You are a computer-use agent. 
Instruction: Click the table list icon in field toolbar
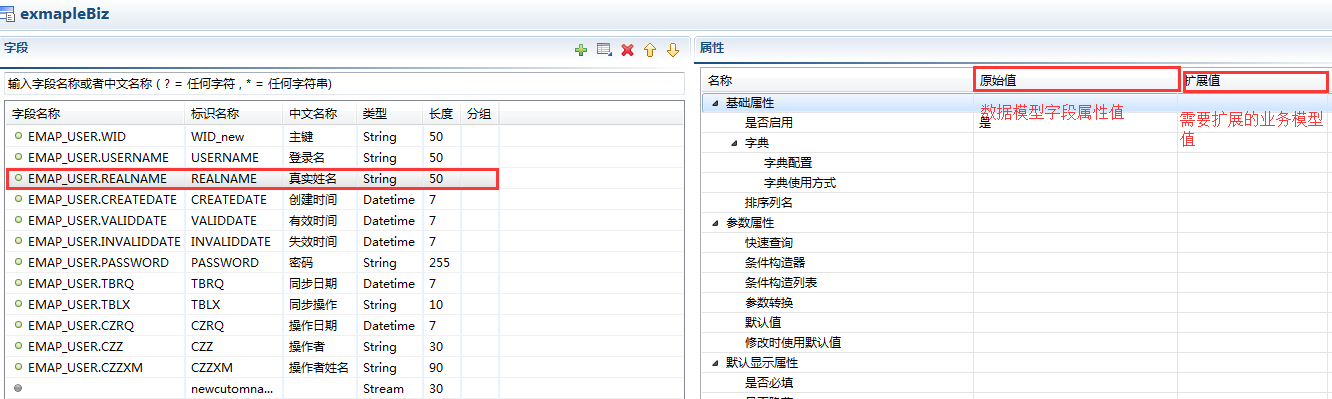coord(604,49)
